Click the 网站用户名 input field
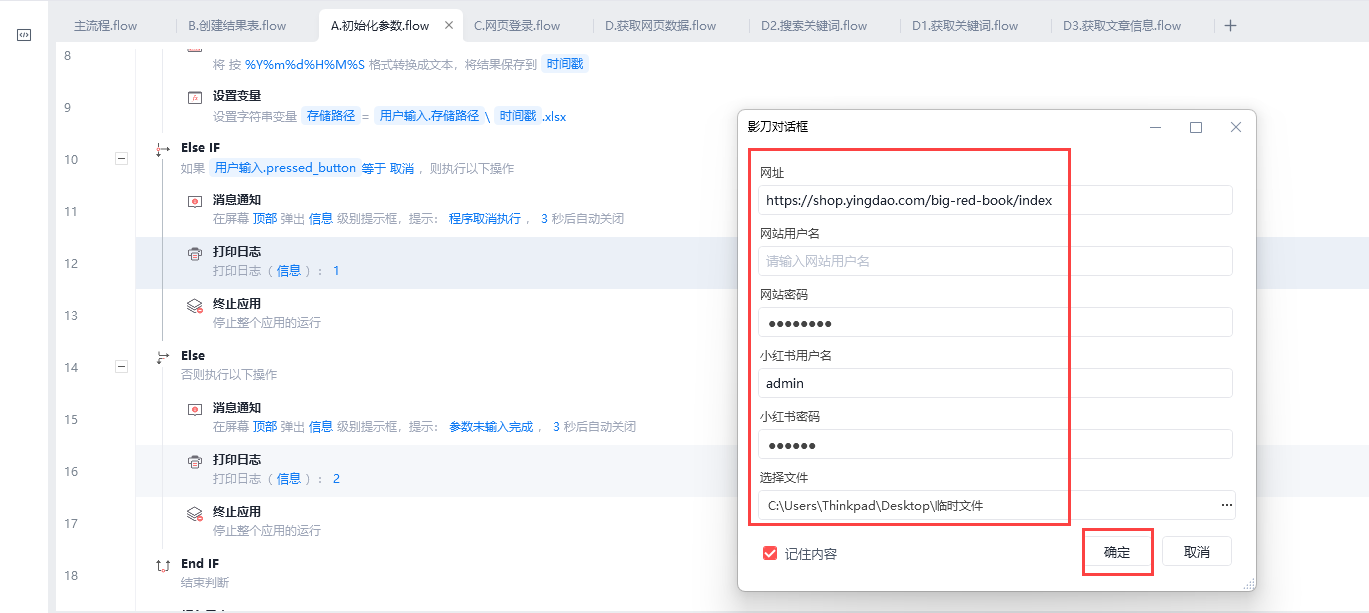Screen dimensions: 1369x613 995,261
